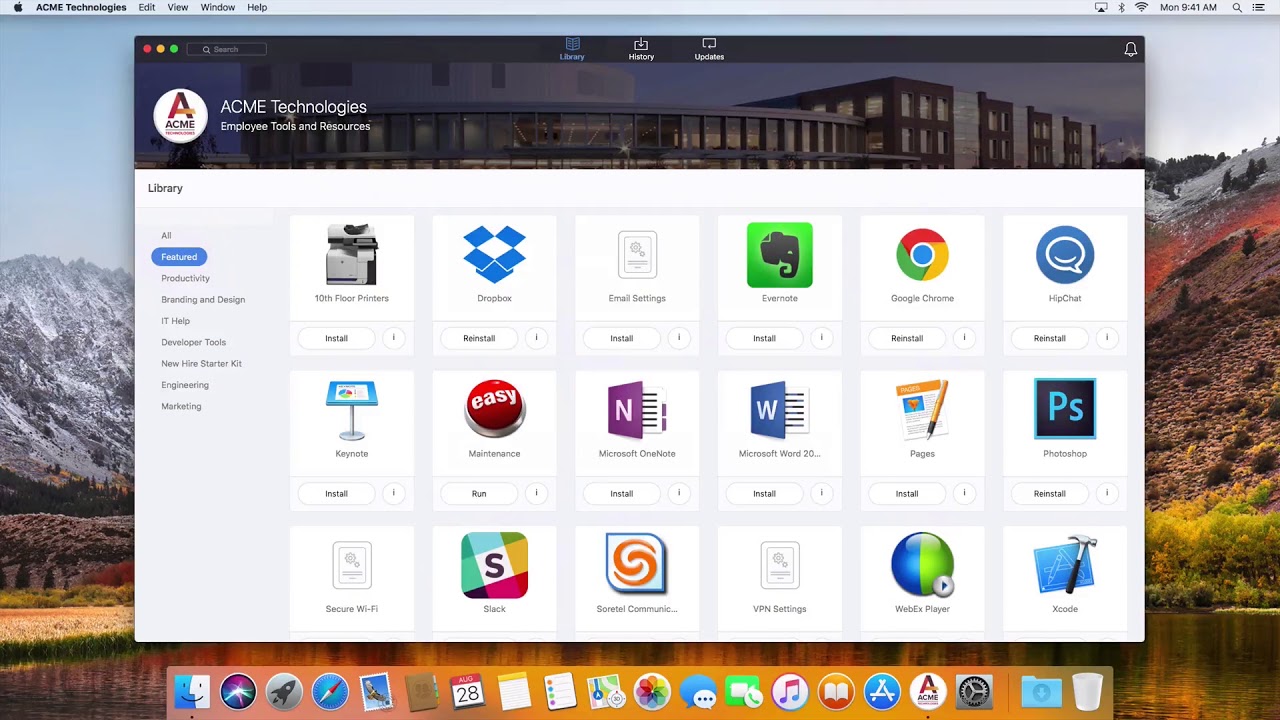The height and width of the screenshot is (720, 1280).
Task: Show info for Dropbox
Action: click(x=536, y=338)
